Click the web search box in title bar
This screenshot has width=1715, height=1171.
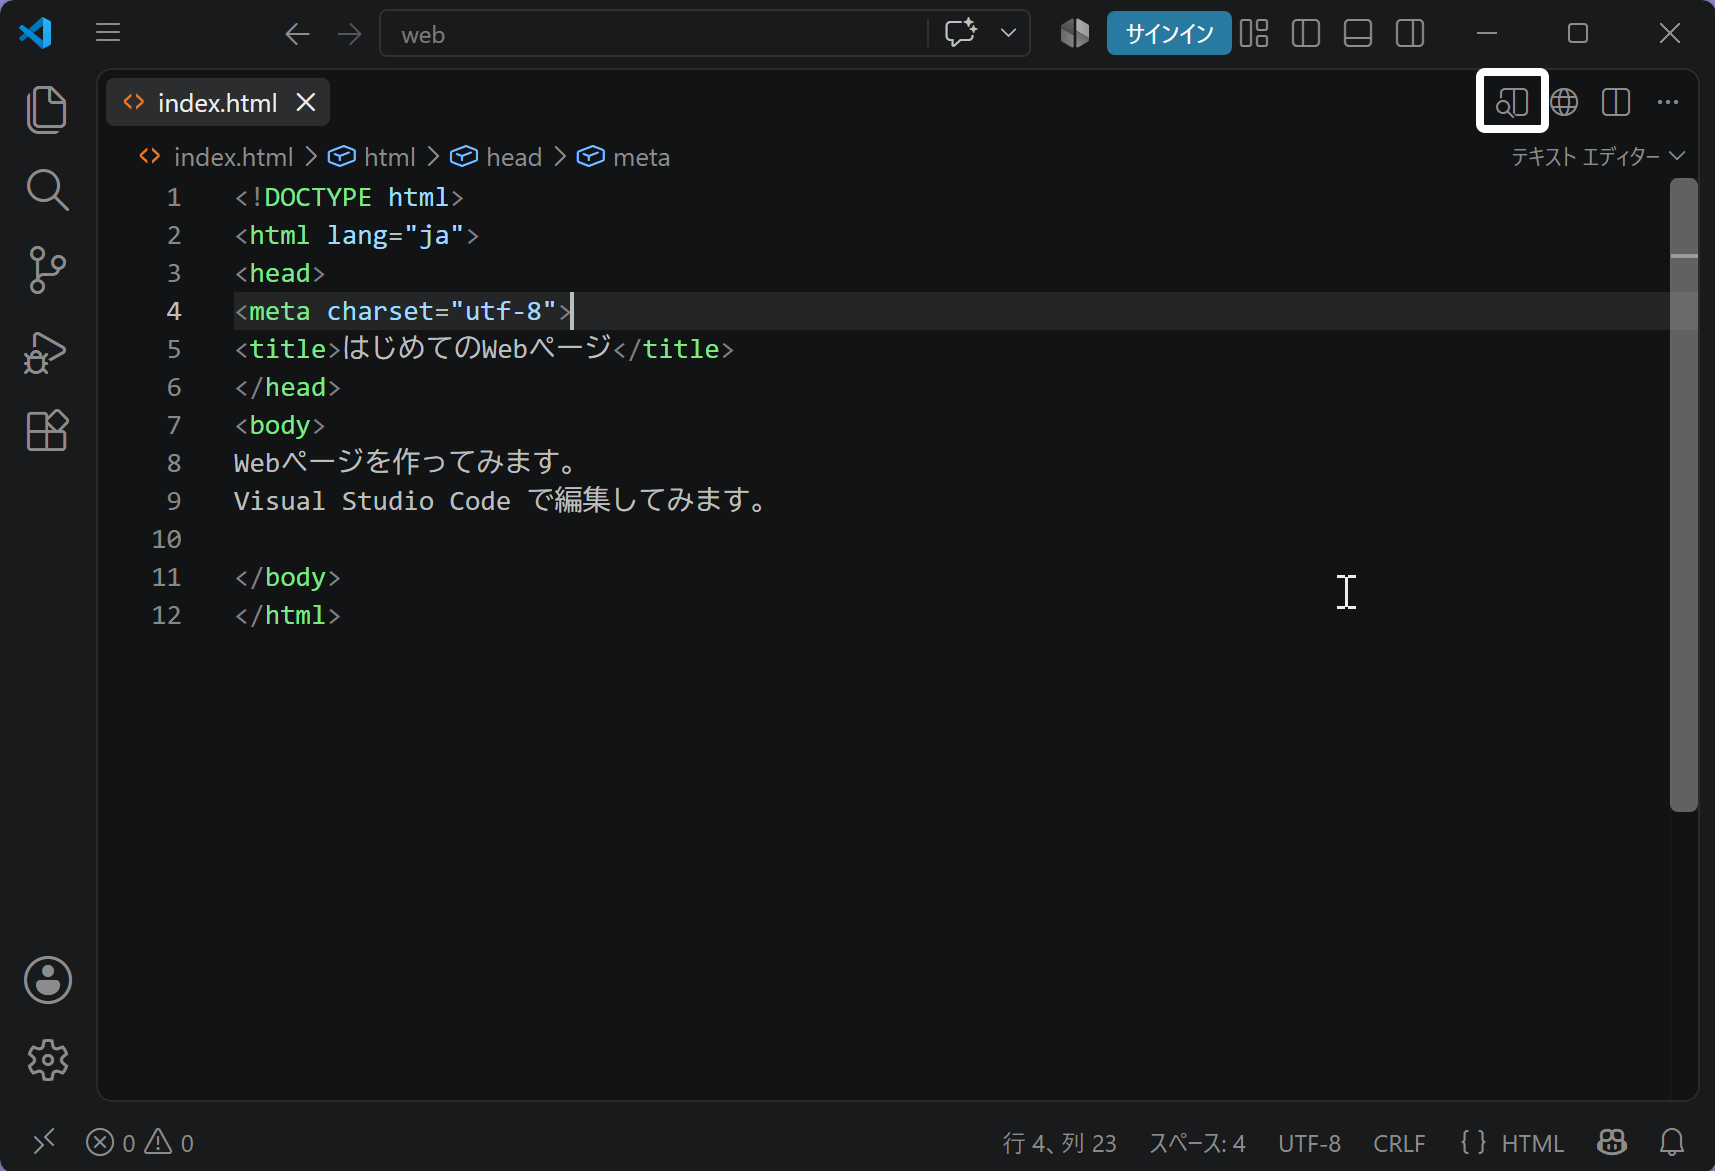653,34
